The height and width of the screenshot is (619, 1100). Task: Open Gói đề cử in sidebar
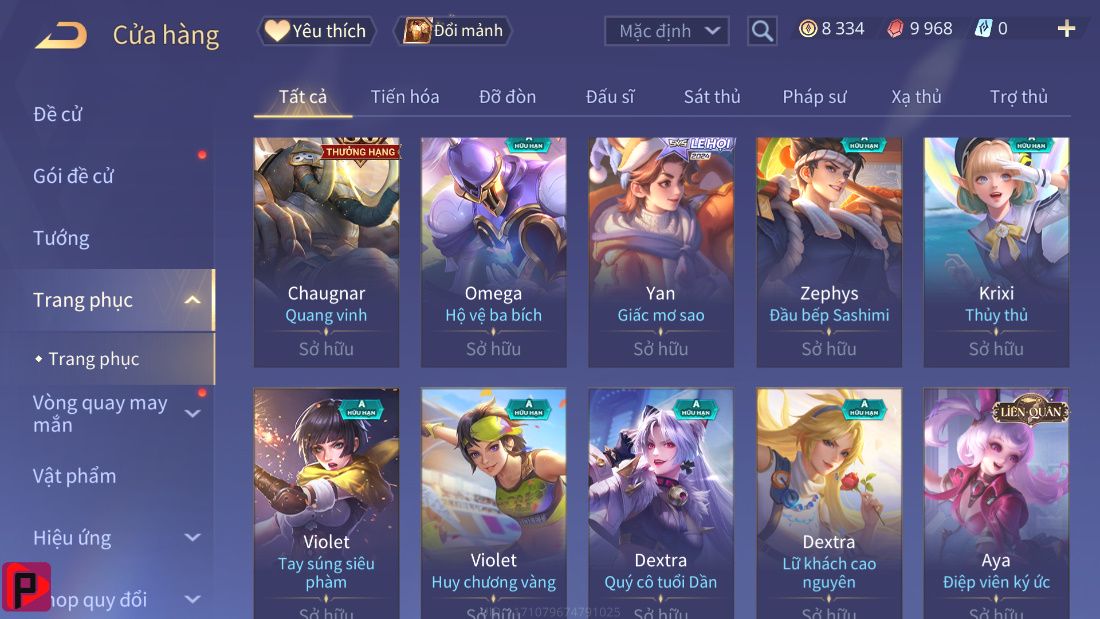tap(73, 175)
